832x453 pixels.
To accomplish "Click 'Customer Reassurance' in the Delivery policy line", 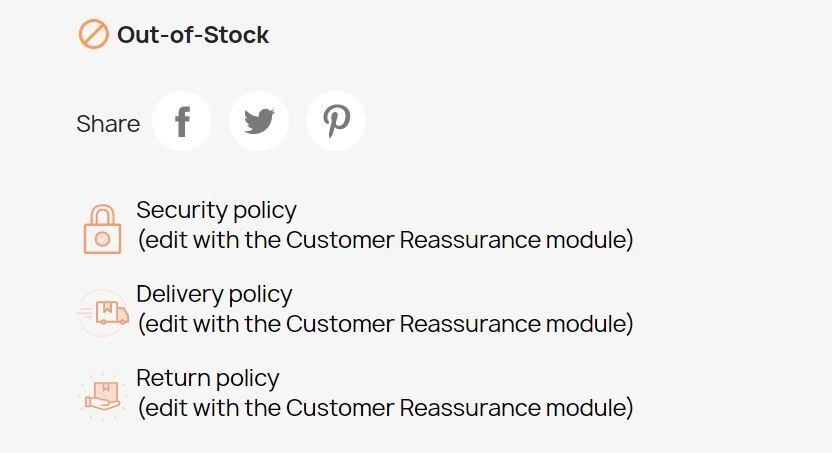I will pos(413,324).
